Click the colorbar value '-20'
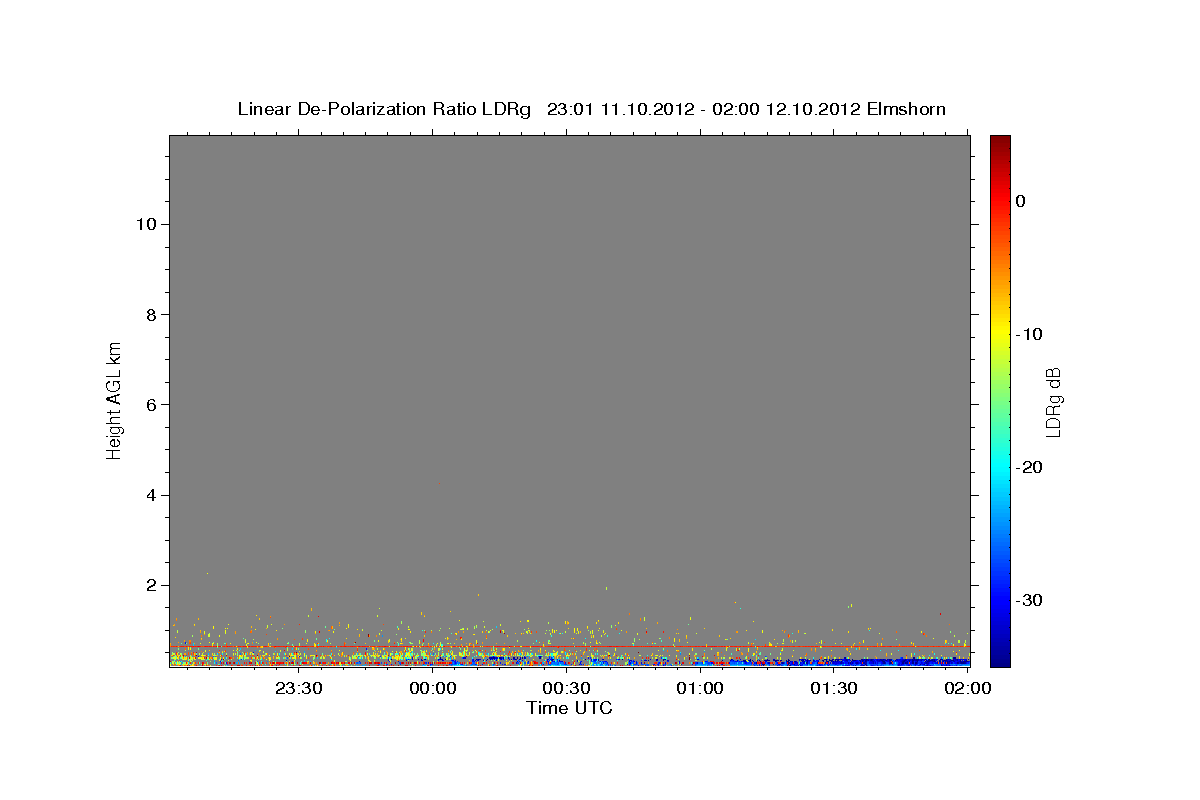1200x800 pixels. point(1030,467)
